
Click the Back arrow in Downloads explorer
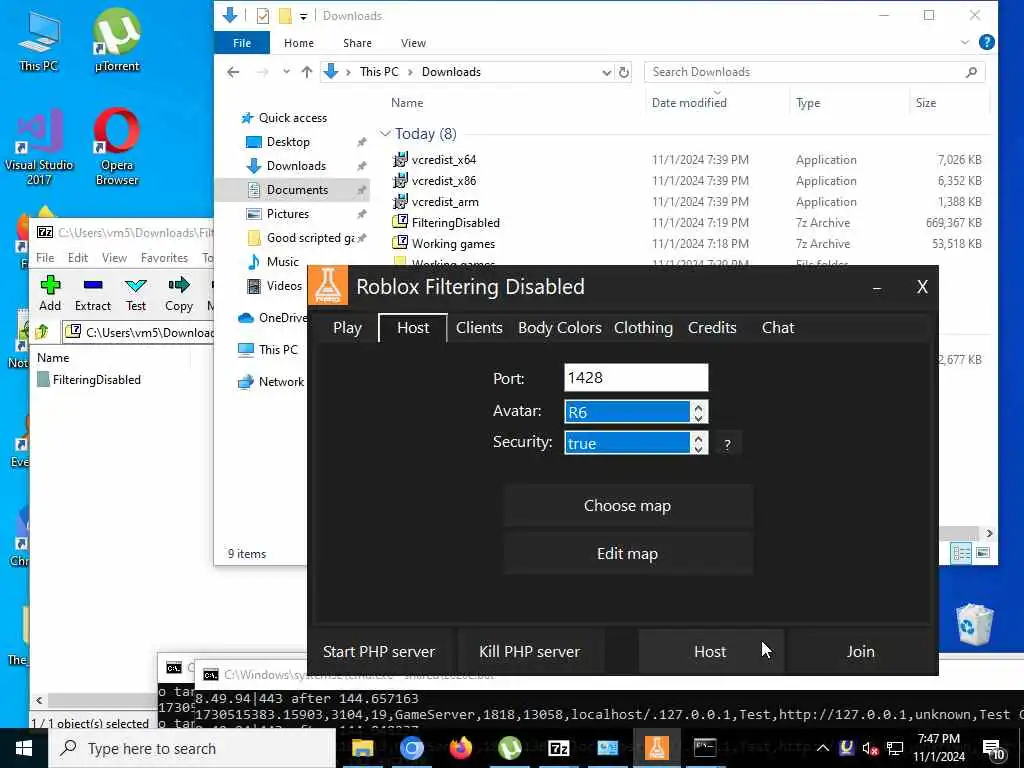[233, 72]
